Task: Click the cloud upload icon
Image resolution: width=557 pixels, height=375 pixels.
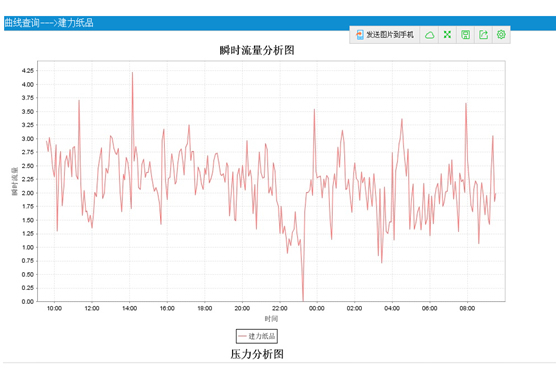Action: click(x=429, y=35)
